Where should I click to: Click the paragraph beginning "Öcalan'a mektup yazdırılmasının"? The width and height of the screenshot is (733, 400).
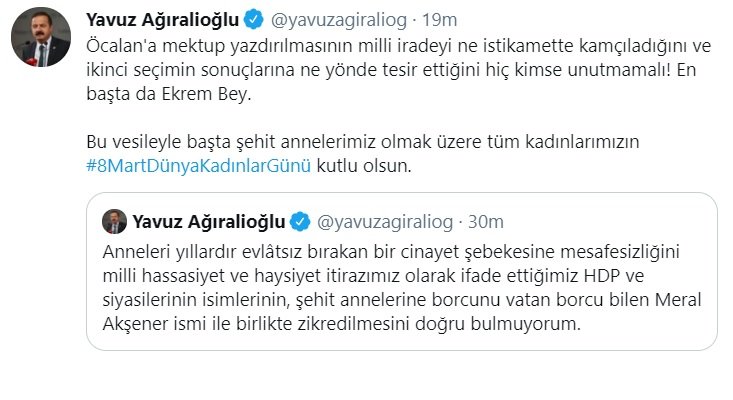click(399, 70)
